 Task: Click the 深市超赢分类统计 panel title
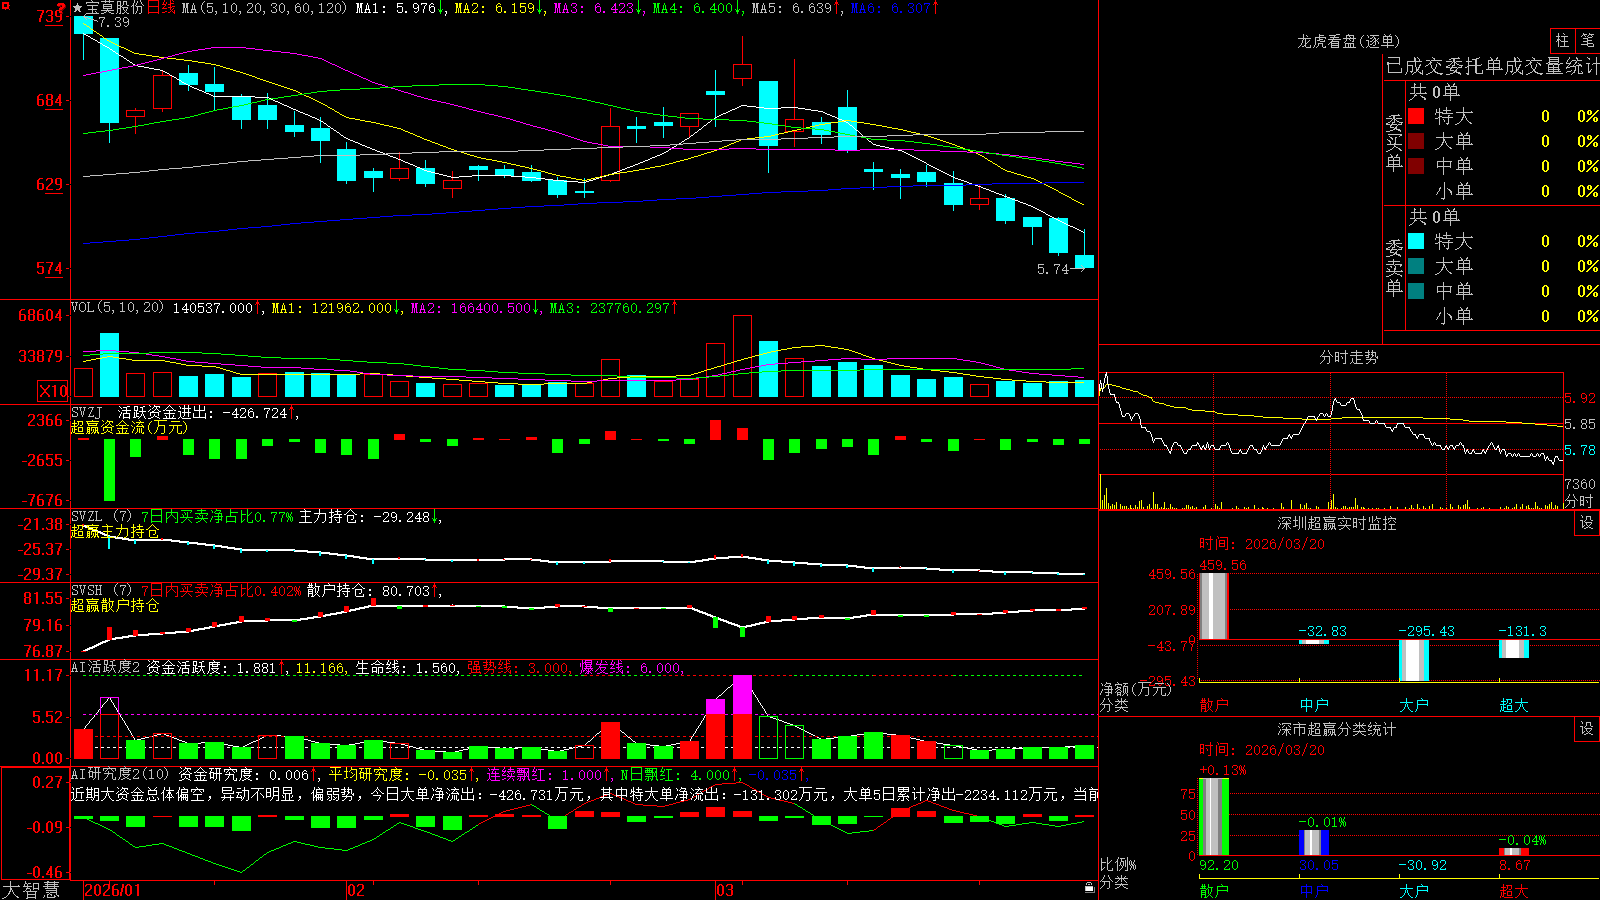point(1337,729)
